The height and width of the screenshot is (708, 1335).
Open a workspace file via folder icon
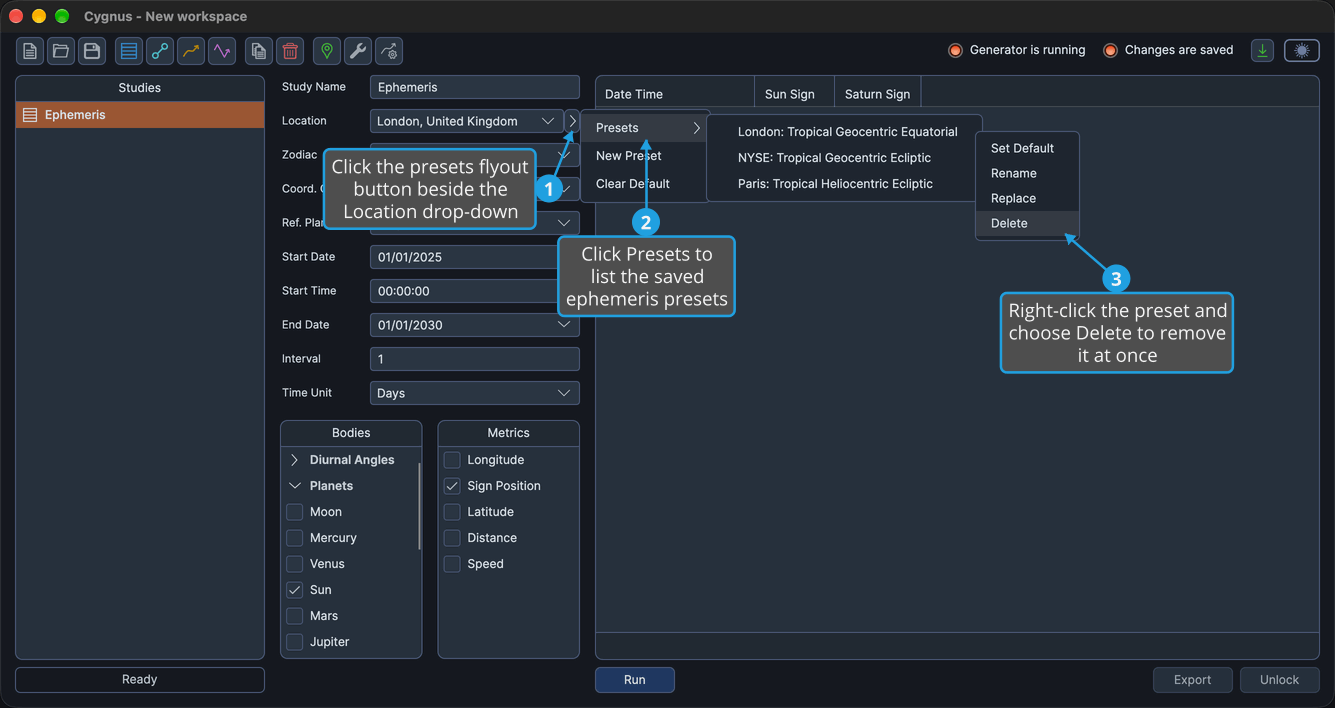click(x=61, y=51)
